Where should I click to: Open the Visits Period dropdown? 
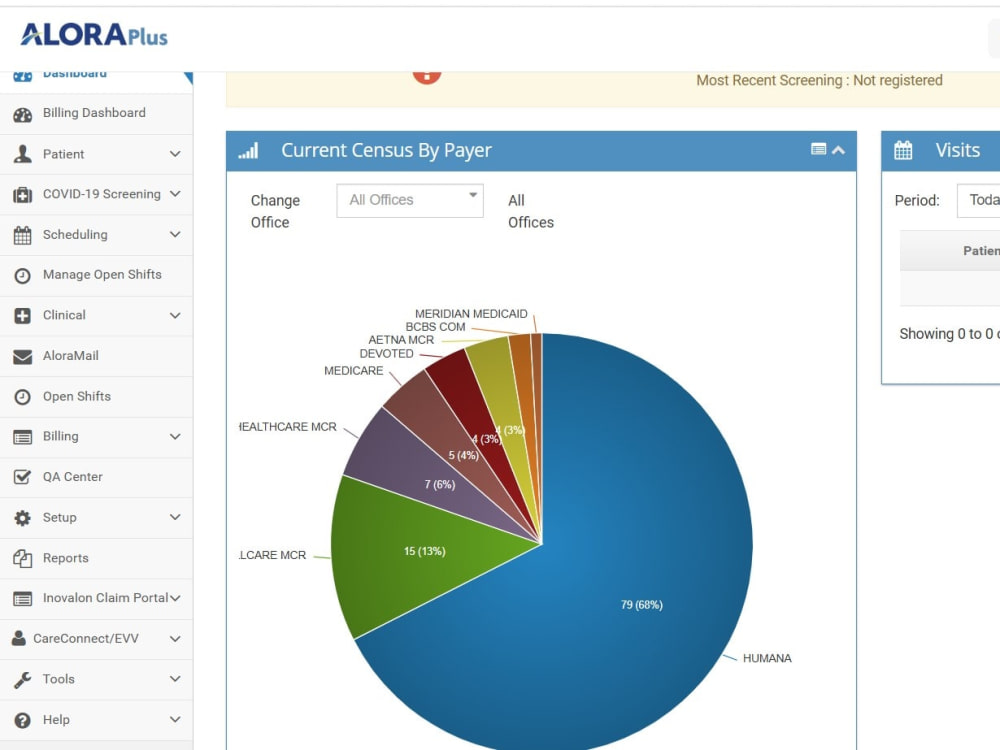tap(978, 200)
